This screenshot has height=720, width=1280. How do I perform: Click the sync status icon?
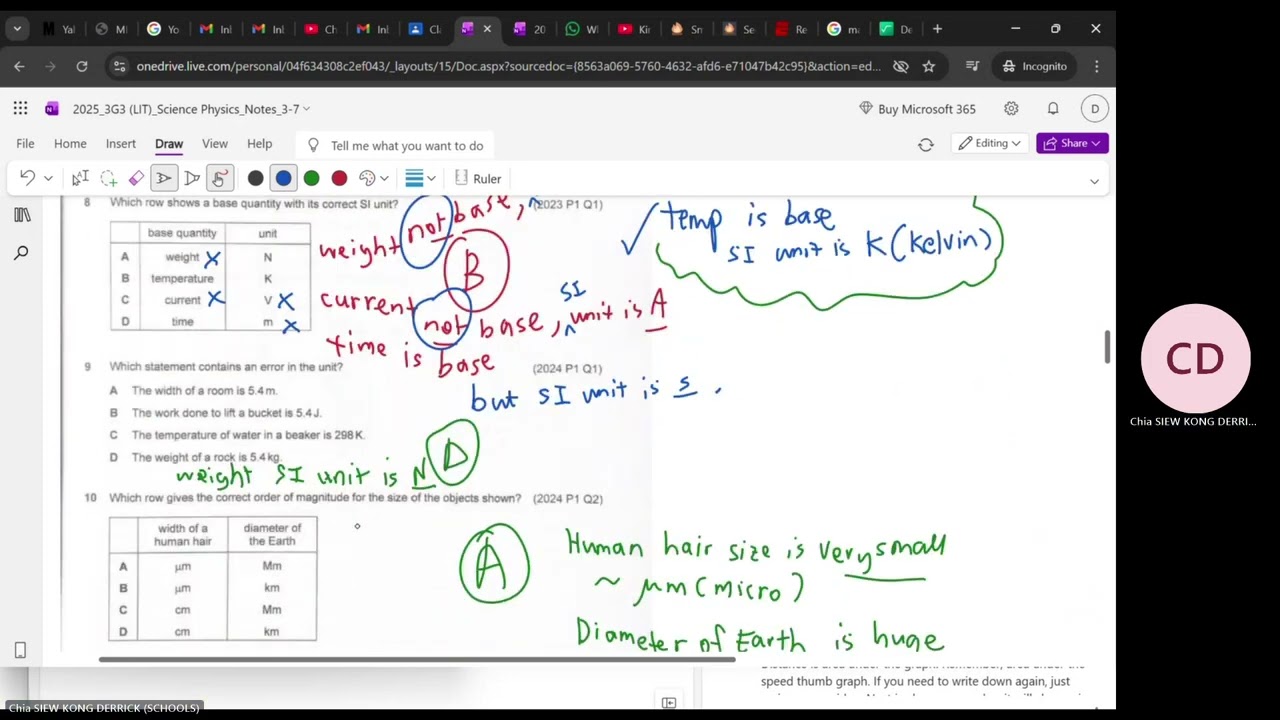(926, 144)
